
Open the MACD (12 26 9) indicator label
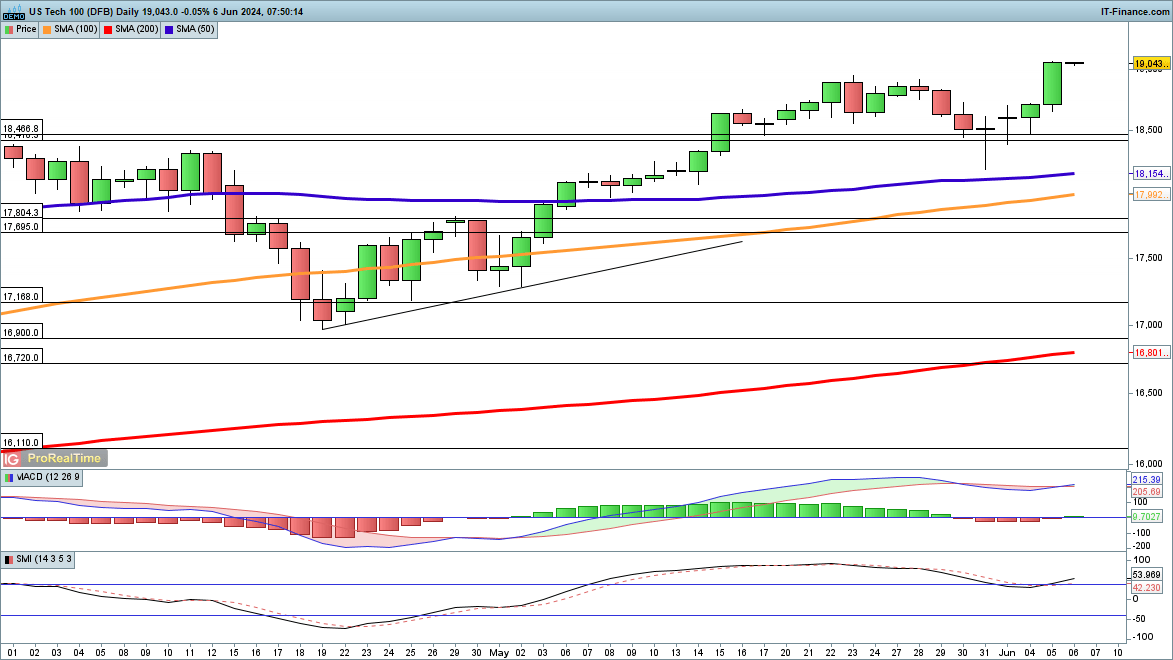pos(42,477)
